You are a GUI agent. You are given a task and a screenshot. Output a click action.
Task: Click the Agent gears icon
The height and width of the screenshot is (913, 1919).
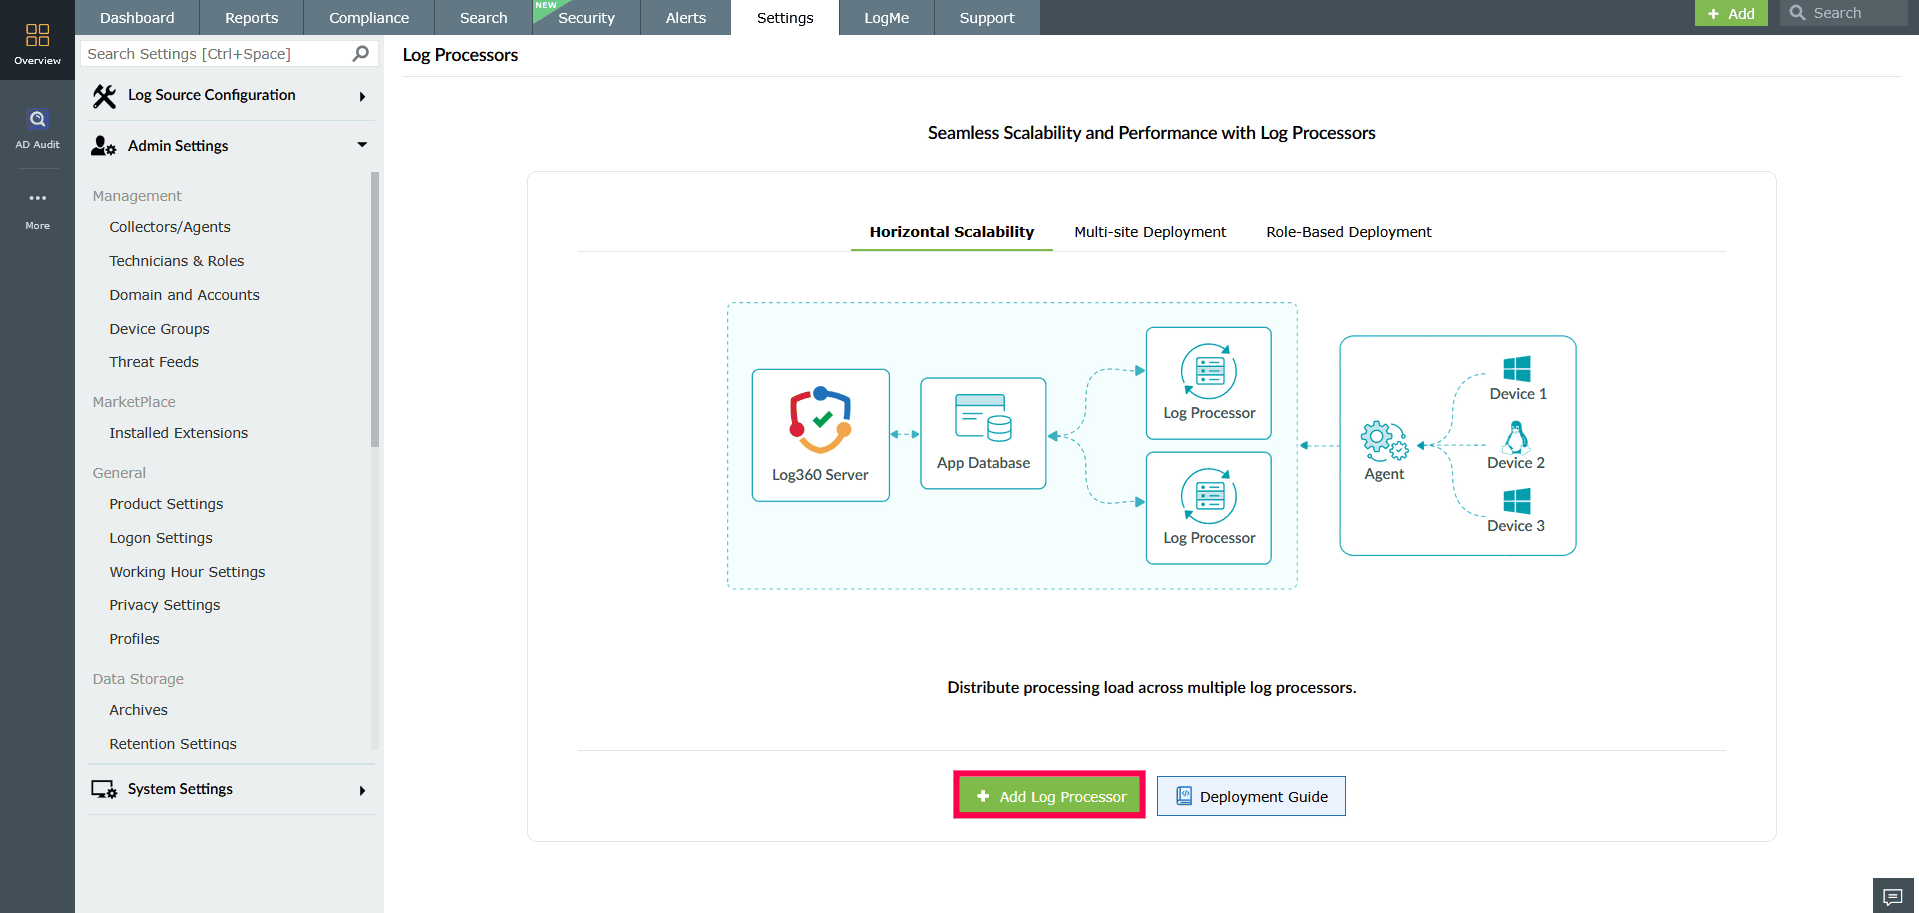(x=1384, y=440)
